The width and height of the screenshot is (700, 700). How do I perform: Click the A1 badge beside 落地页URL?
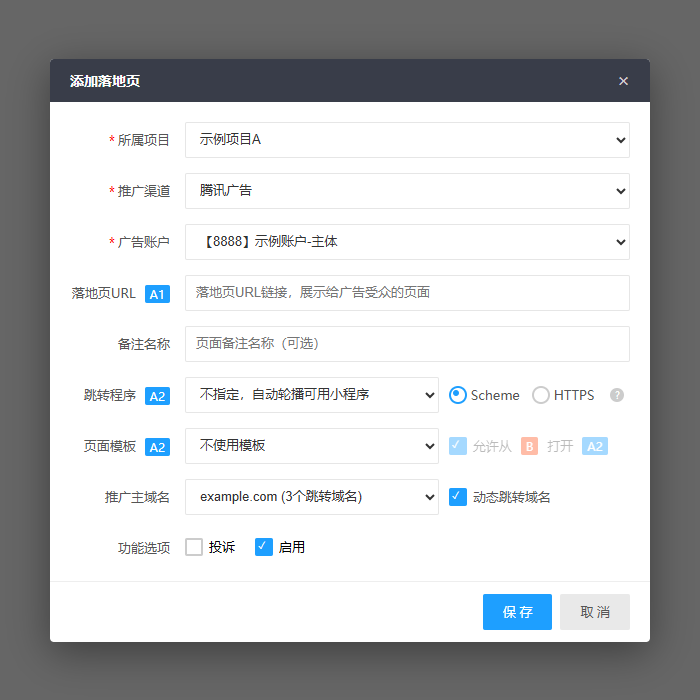point(157,294)
